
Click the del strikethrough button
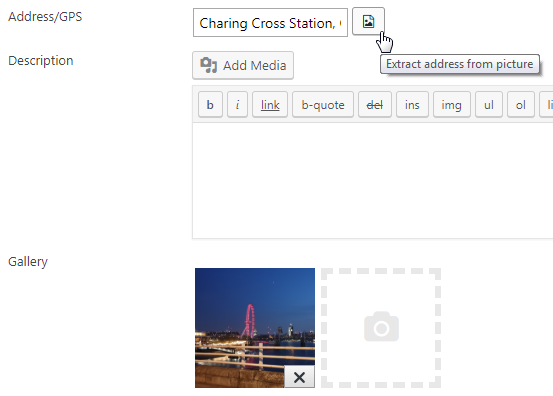[375, 104]
